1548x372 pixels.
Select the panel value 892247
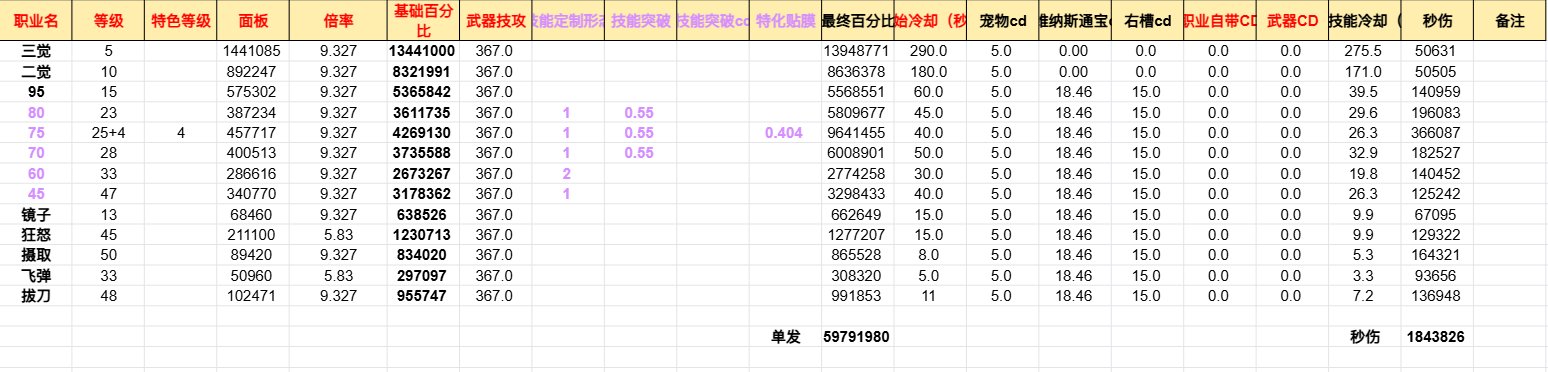pos(254,71)
